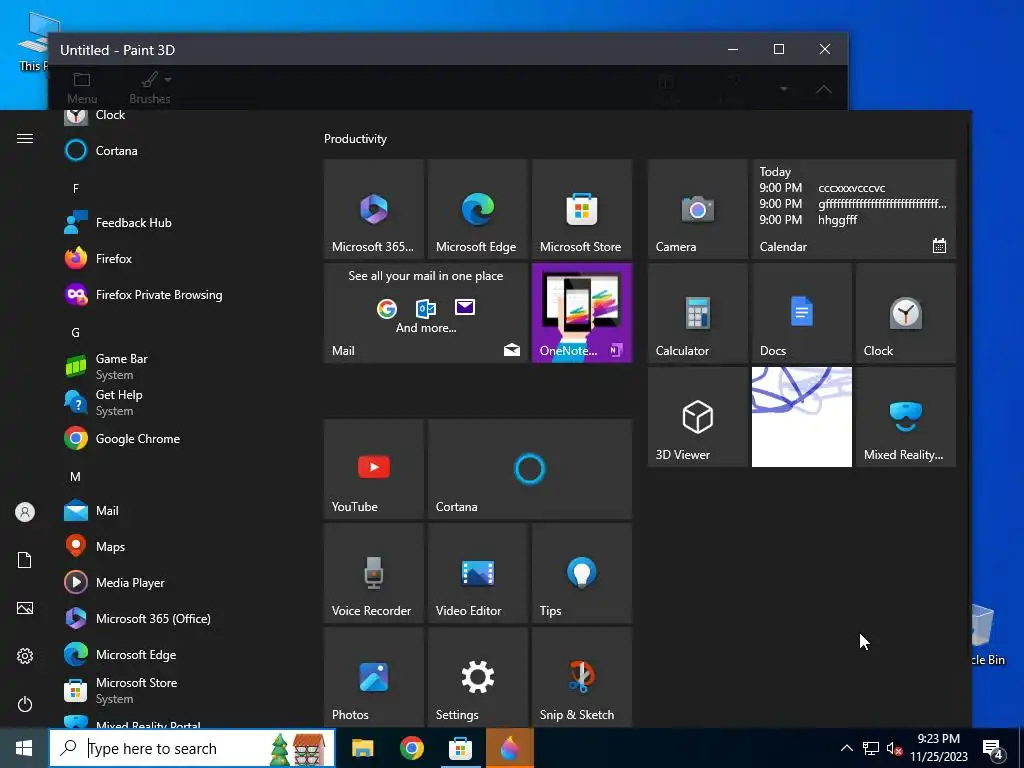Open the taskbar clock and date
The image size is (1024, 768).
click(938, 748)
